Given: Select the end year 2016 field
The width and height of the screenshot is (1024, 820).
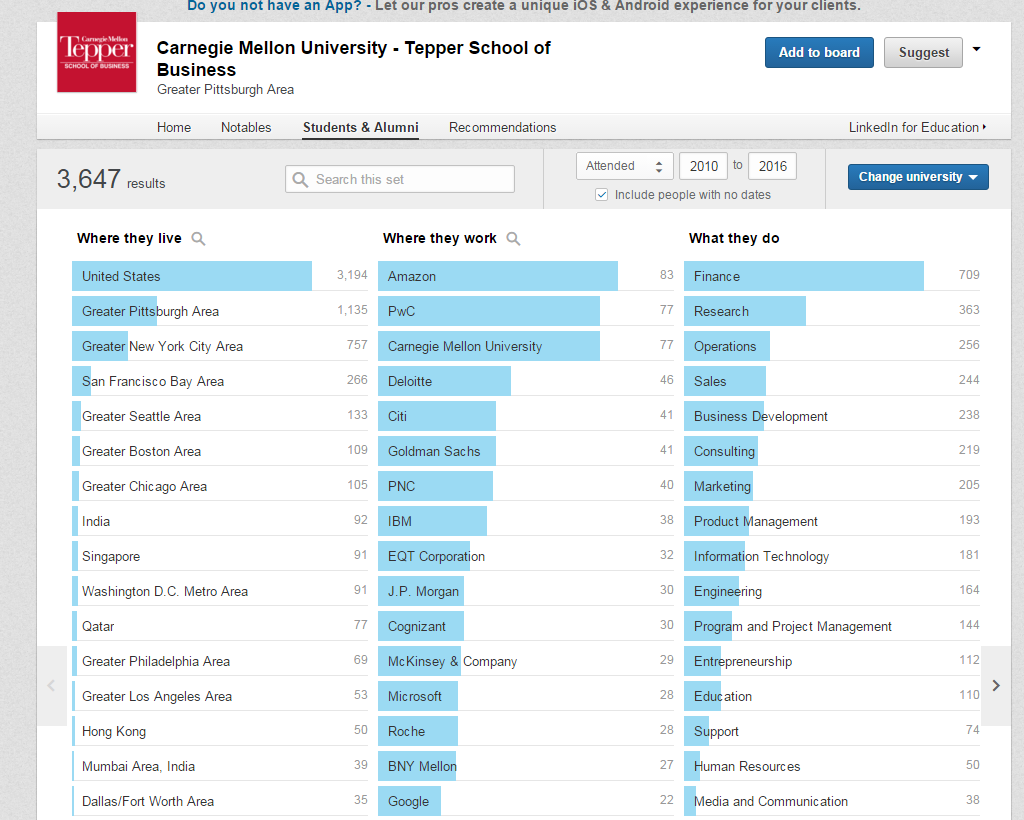Looking at the screenshot, I should pyautogui.click(x=772, y=166).
